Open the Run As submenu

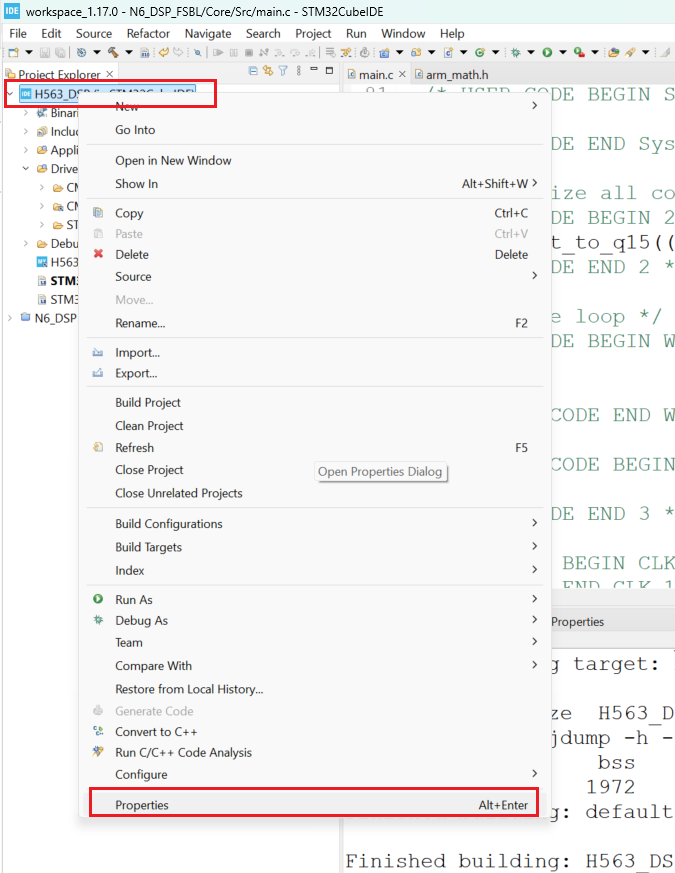click(x=314, y=600)
